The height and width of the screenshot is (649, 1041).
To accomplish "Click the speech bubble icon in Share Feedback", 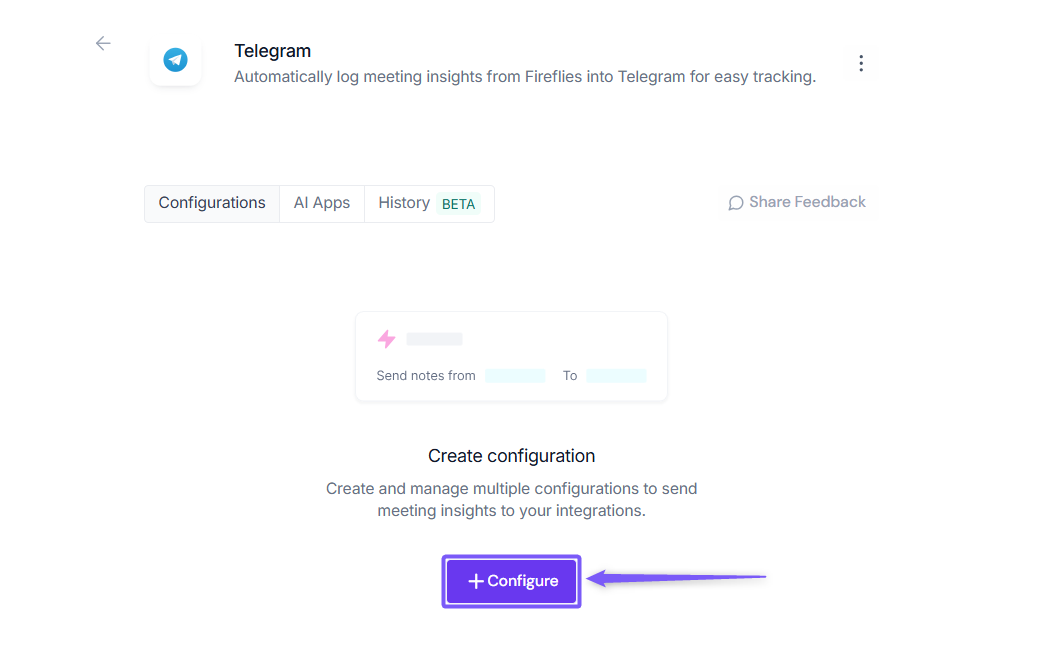I will pyautogui.click(x=736, y=203).
